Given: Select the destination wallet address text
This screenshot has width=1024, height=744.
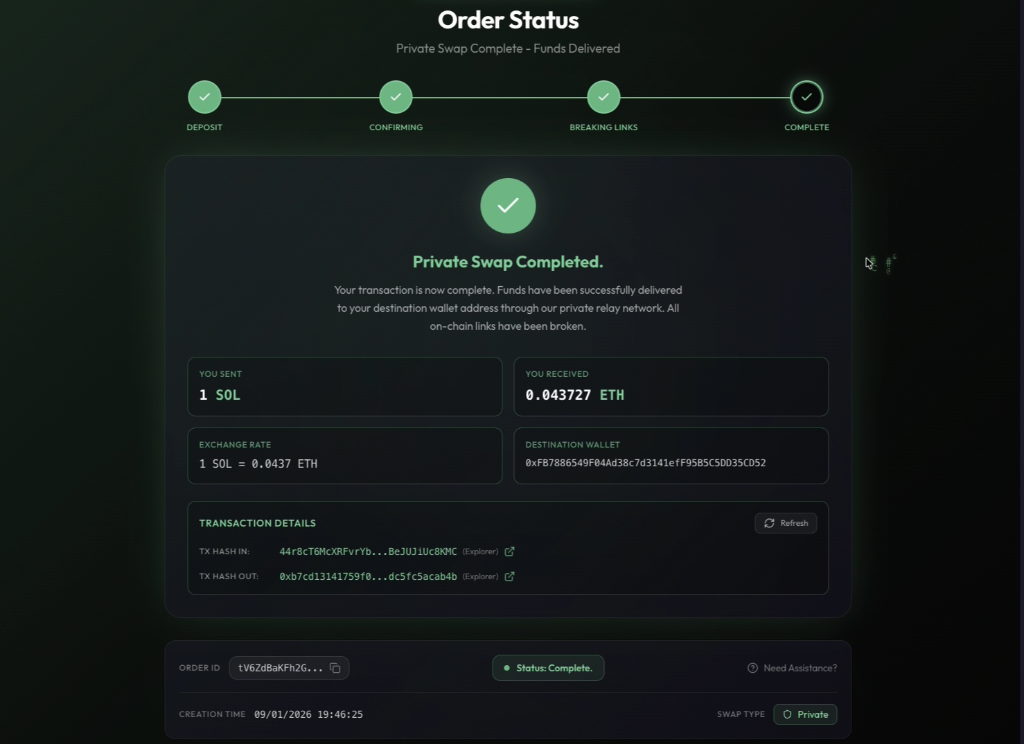Looking at the screenshot, I should 645,463.
